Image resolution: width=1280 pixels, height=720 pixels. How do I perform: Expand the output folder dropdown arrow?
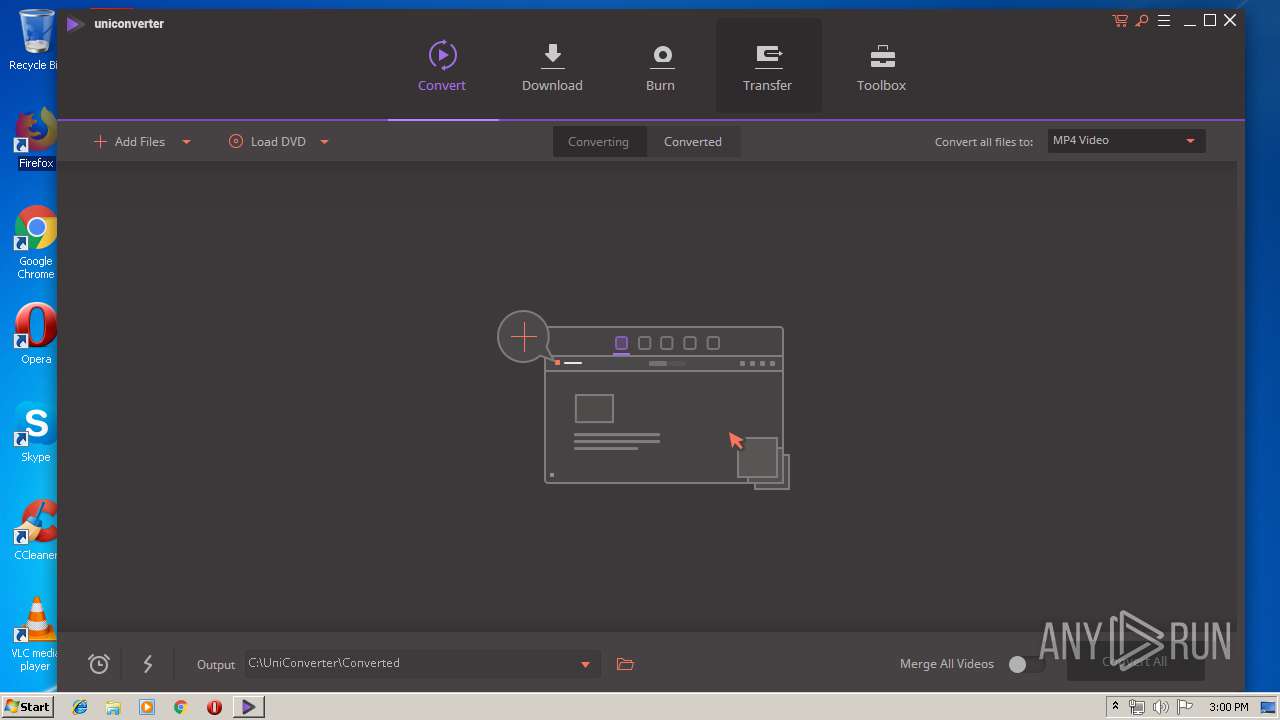(x=586, y=664)
